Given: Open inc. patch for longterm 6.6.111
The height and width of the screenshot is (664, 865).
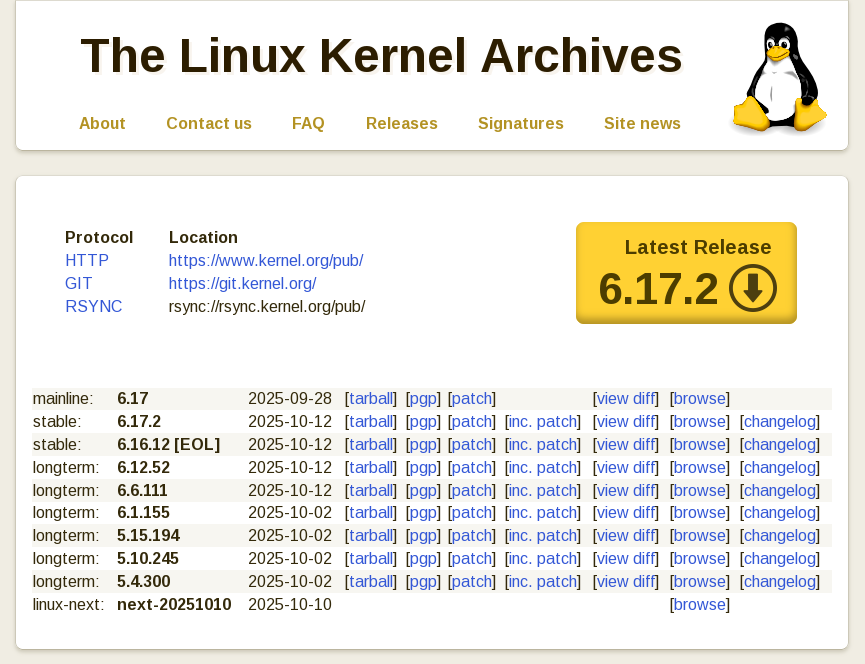Looking at the screenshot, I should [x=543, y=491].
